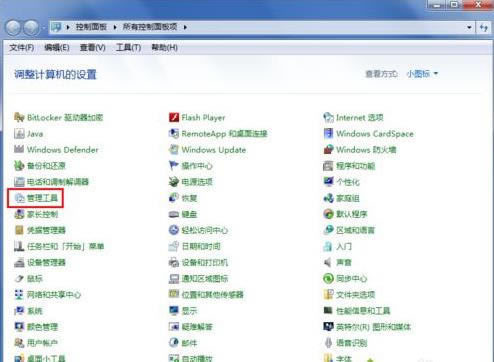494x362 pixels.
Task: Open the 管理工具 icon
Action: point(20,198)
